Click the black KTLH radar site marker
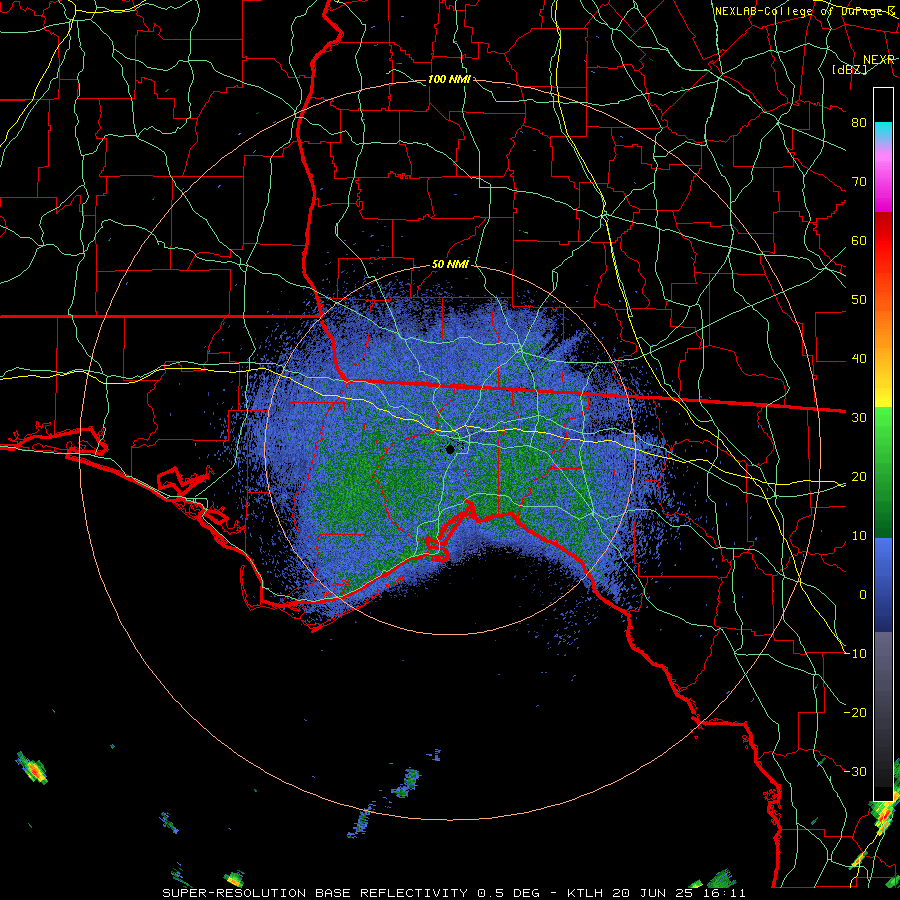The image size is (900, 900). (x=450, y=449)
